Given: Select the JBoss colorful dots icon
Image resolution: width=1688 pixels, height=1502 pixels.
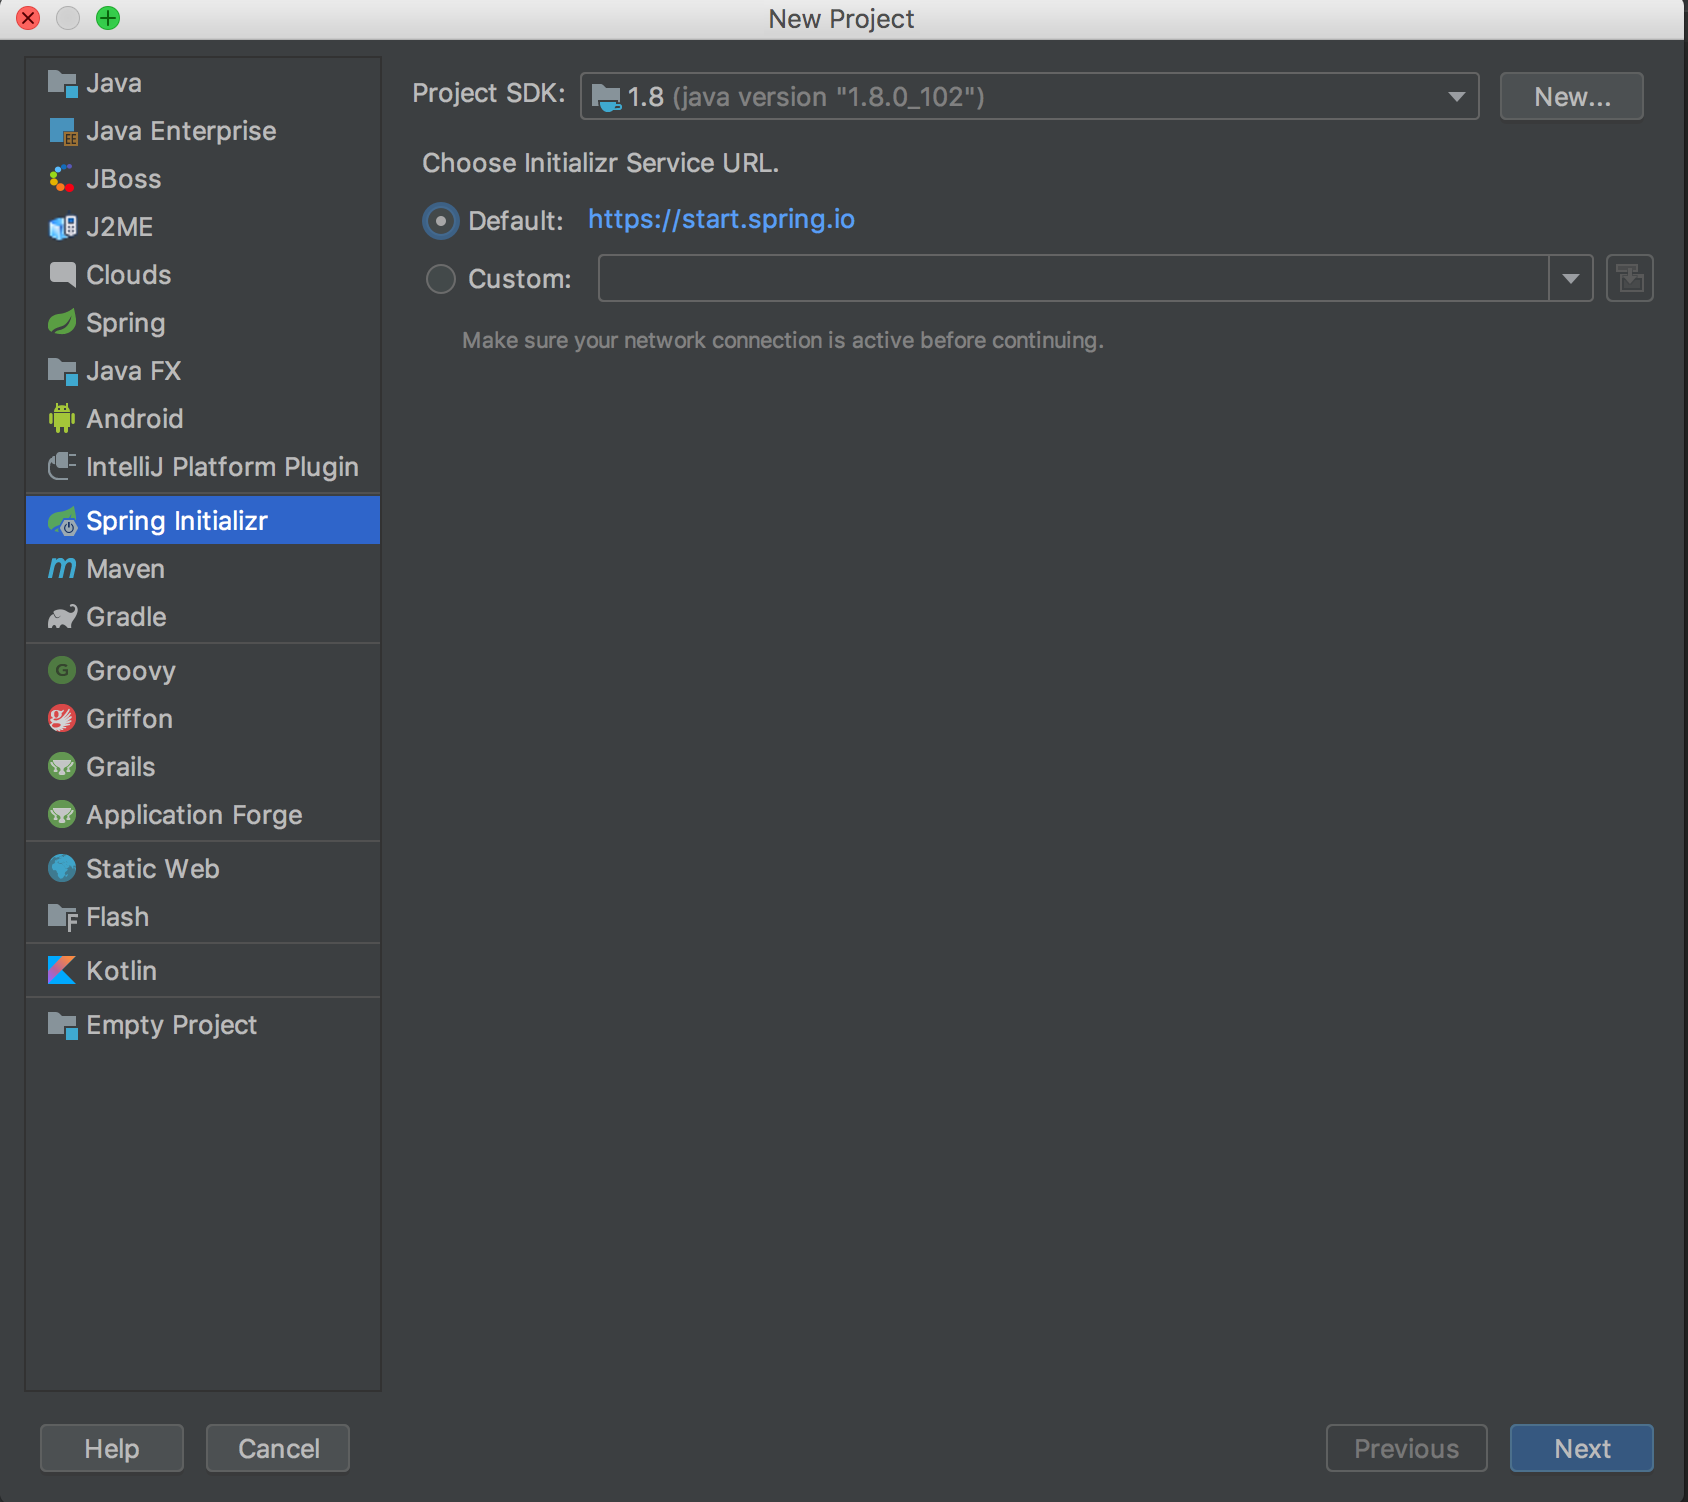Looking at the screenshot, I should click(62, 179).
